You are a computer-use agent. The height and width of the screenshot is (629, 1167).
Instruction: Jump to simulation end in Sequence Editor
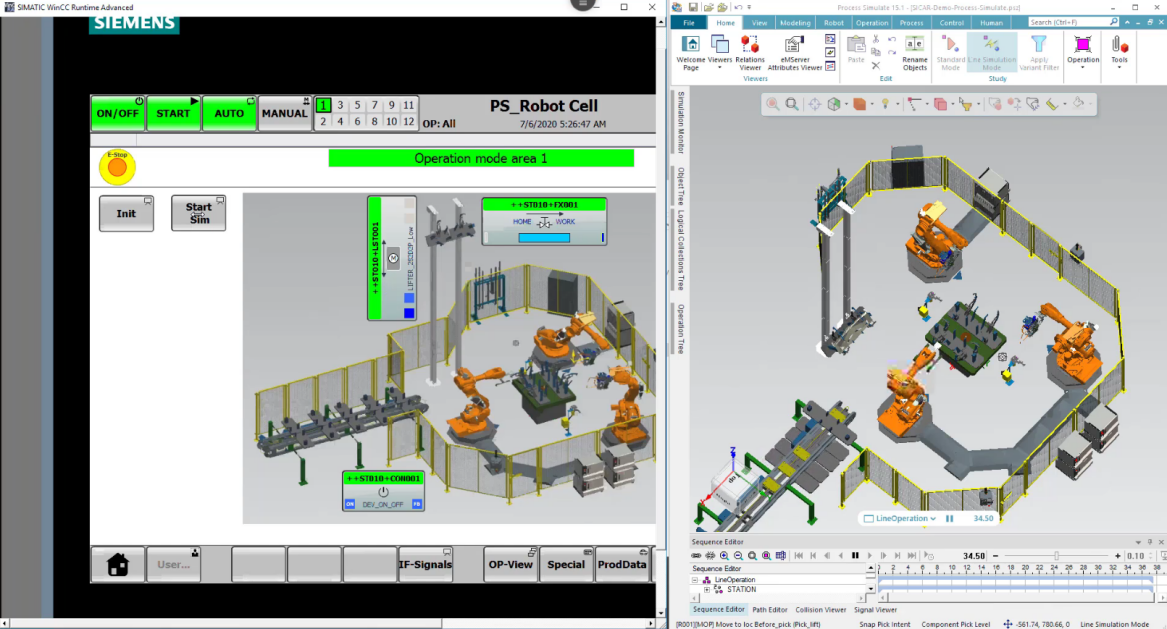click(912, 555)
